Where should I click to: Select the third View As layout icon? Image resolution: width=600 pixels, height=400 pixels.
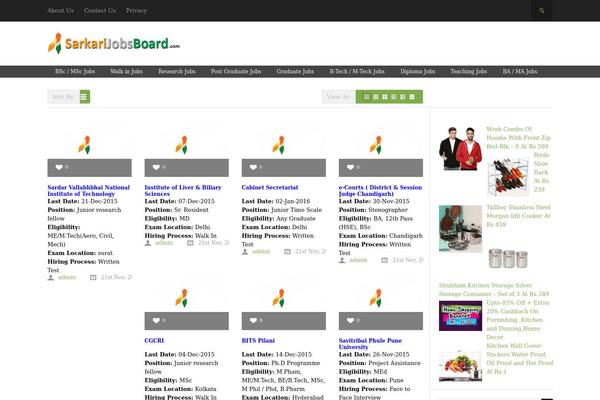[385, 97]
